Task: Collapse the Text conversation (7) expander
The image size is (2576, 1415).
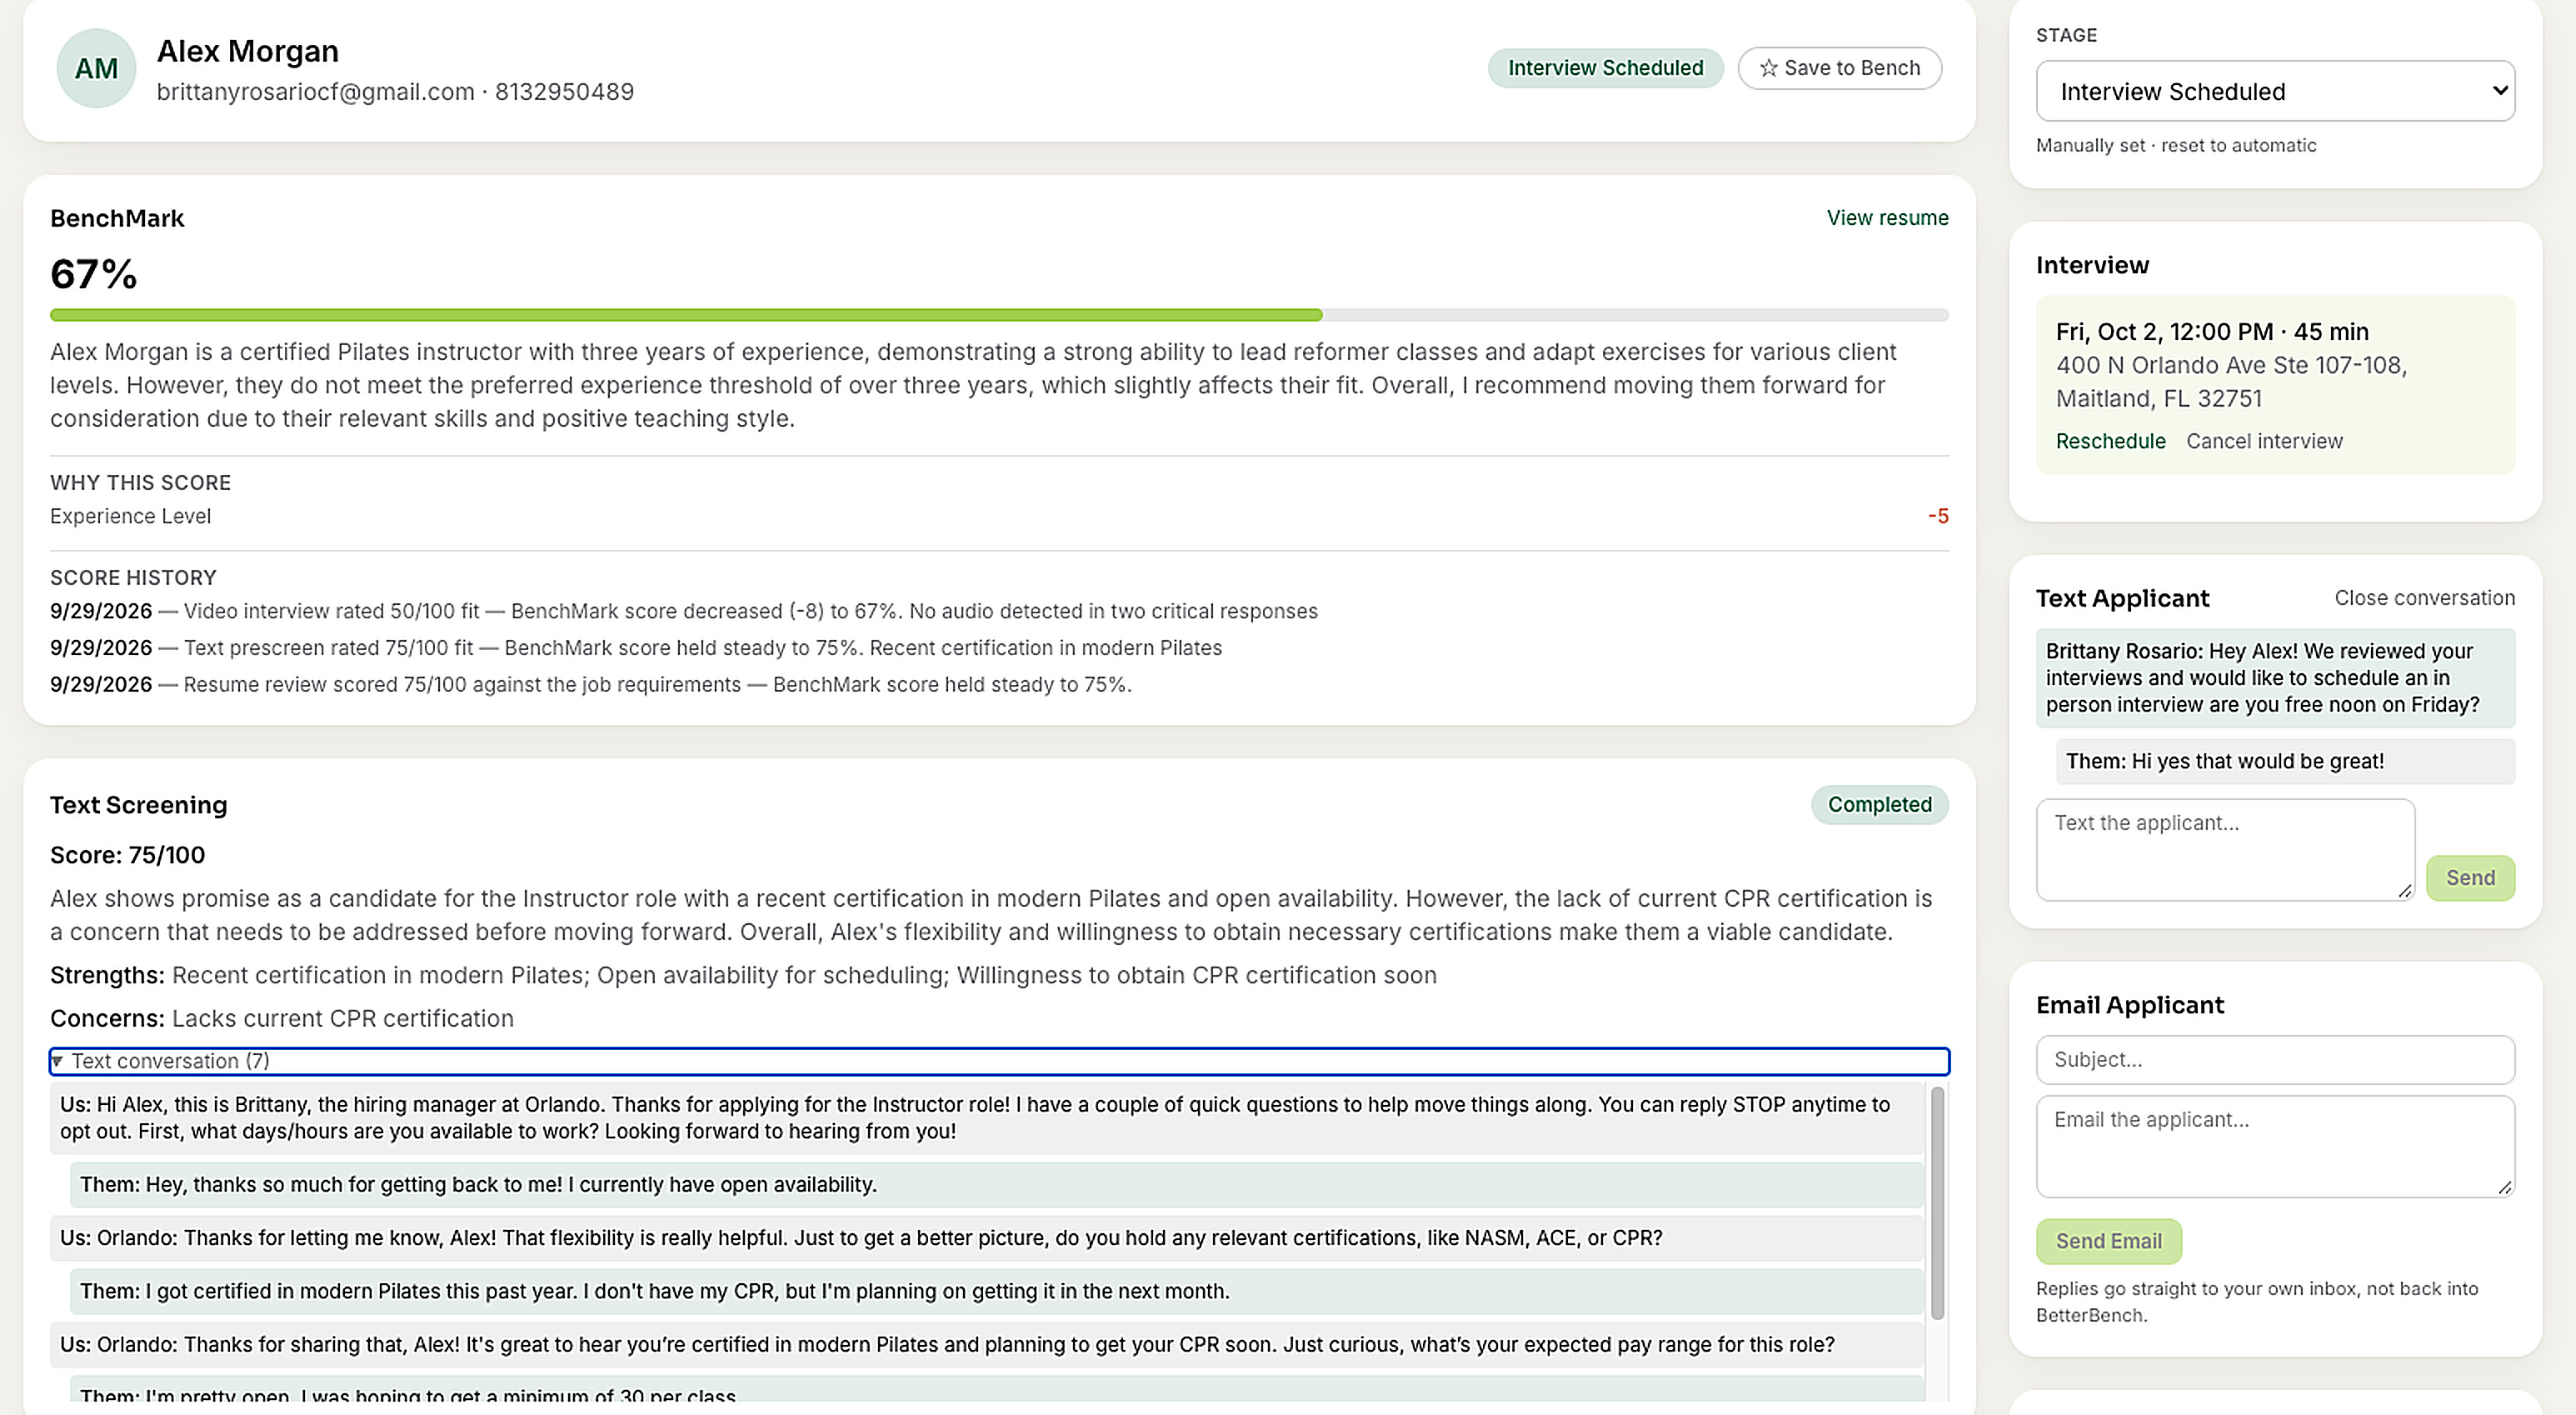Action: pyautogui.click(x=999, y=1061)
